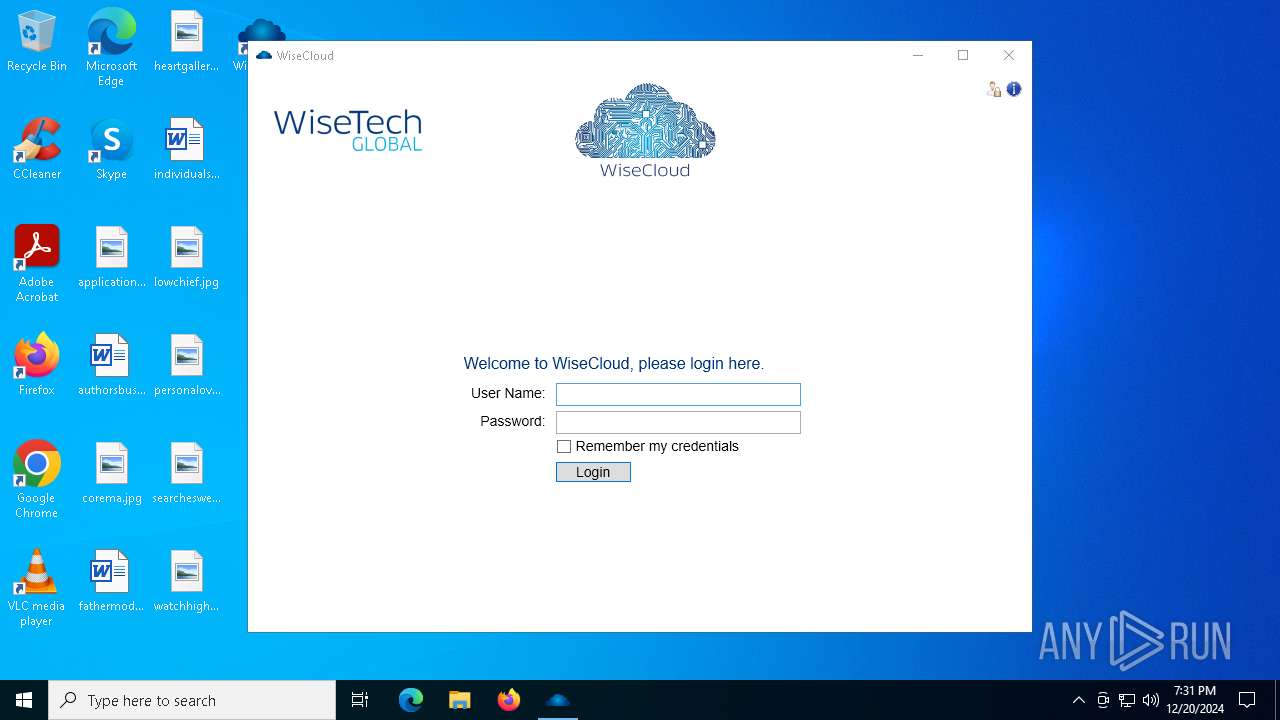The image size is (1280, 720).
Task: Select the personalov... image file
Action: pos(187,366)
